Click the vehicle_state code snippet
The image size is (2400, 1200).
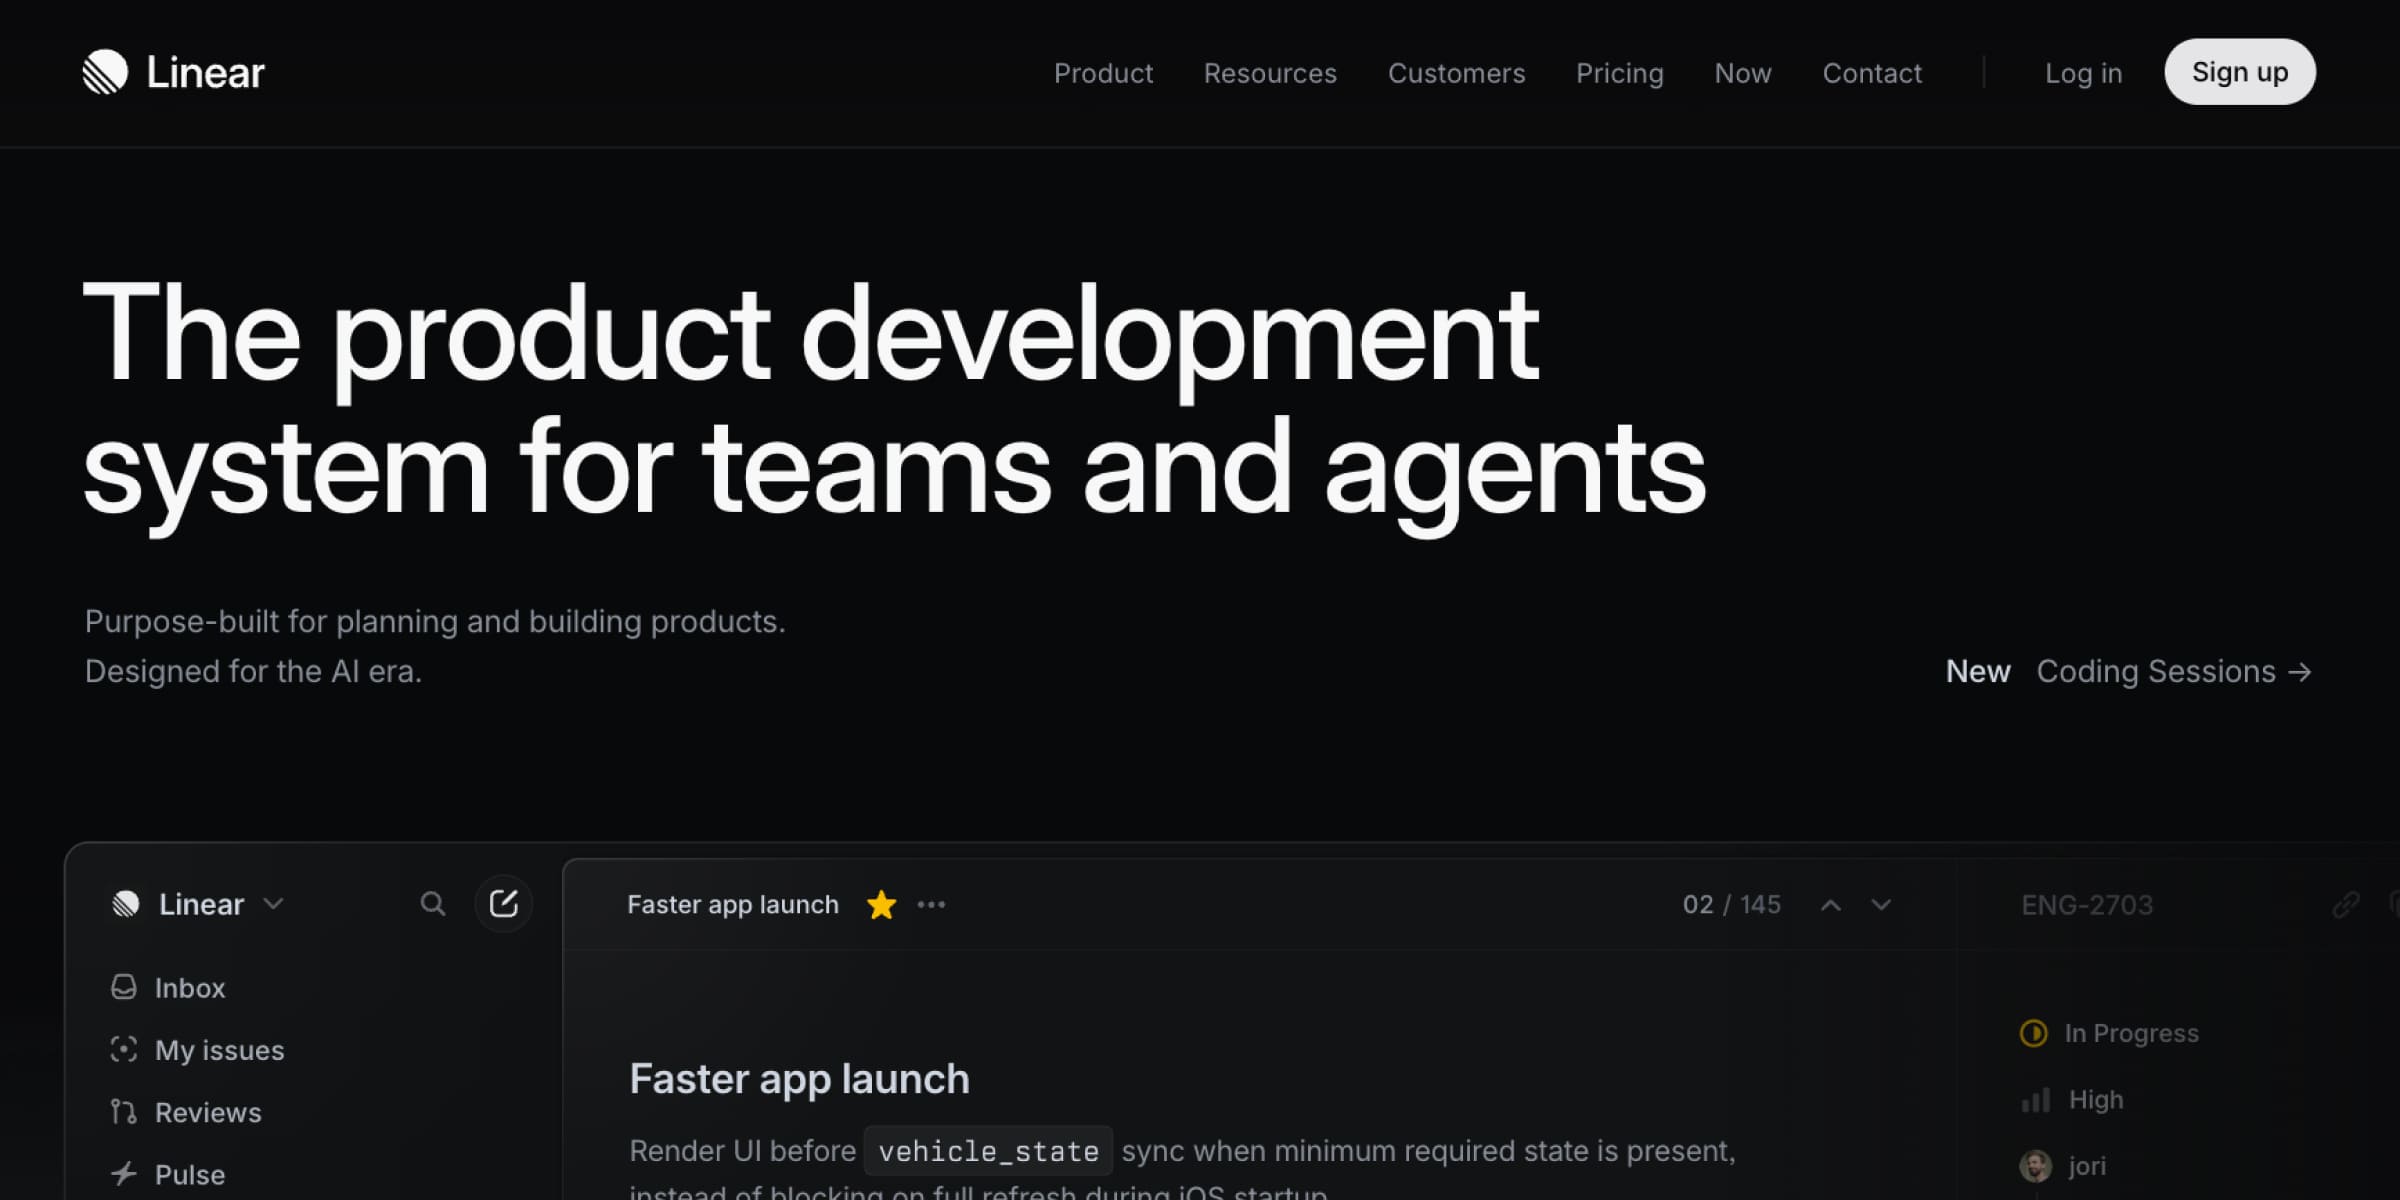pyautogui.click(x=988, y=1151)
